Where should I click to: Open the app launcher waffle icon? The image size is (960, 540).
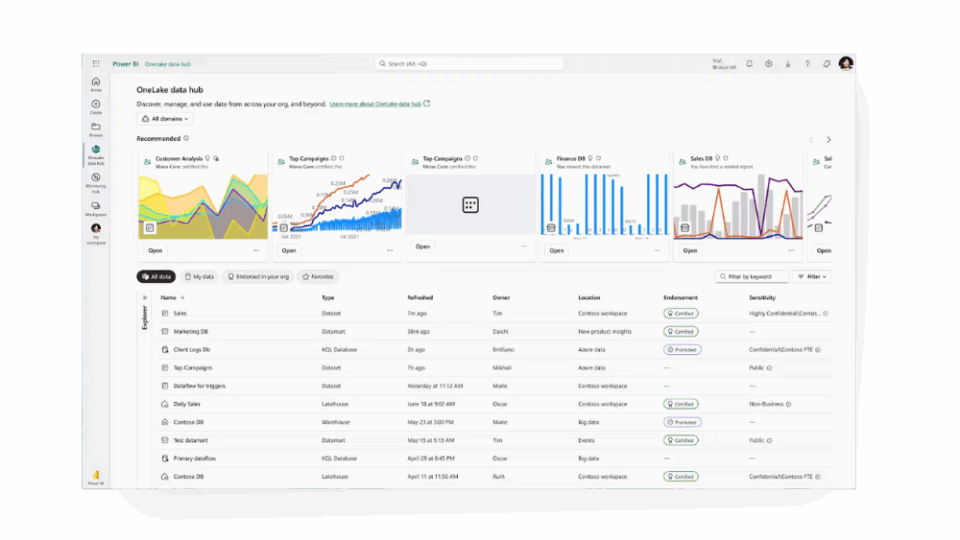click(x=96, y=63)
